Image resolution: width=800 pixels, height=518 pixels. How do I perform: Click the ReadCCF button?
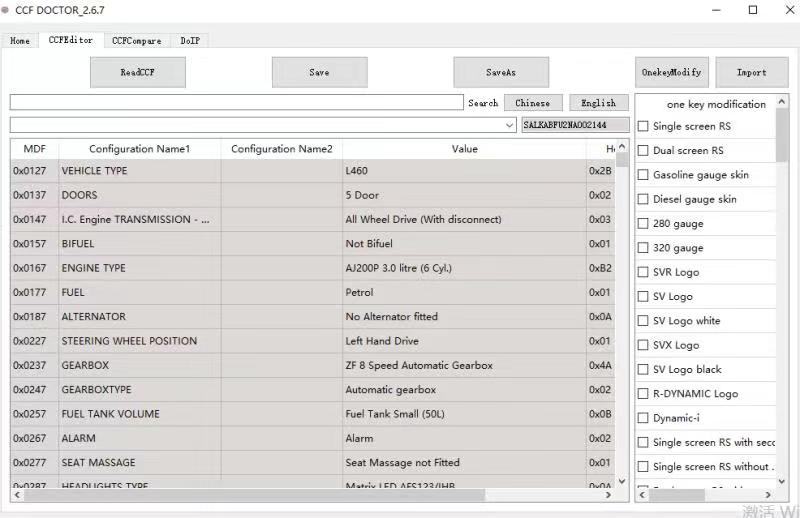click(x=138, y=72)
